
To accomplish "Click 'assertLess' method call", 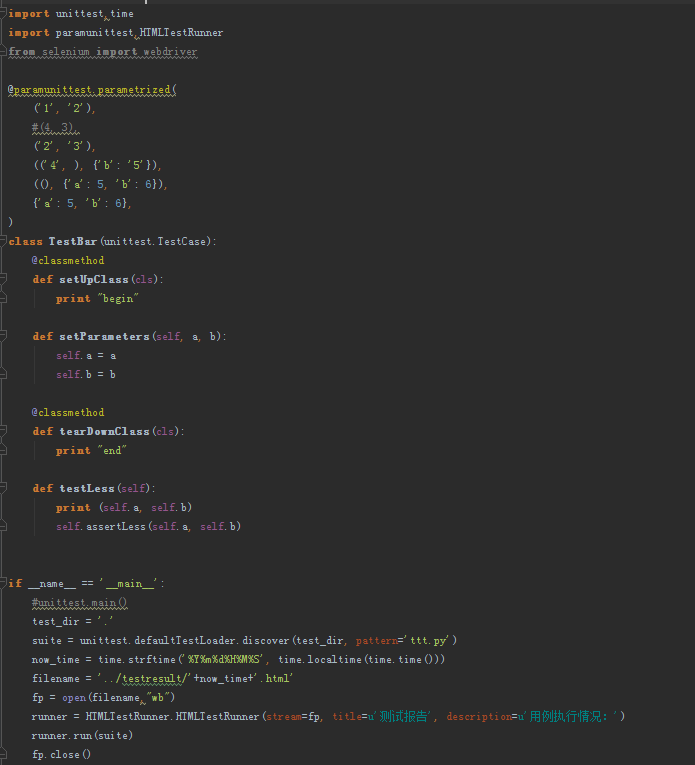I will pos(116,527).
